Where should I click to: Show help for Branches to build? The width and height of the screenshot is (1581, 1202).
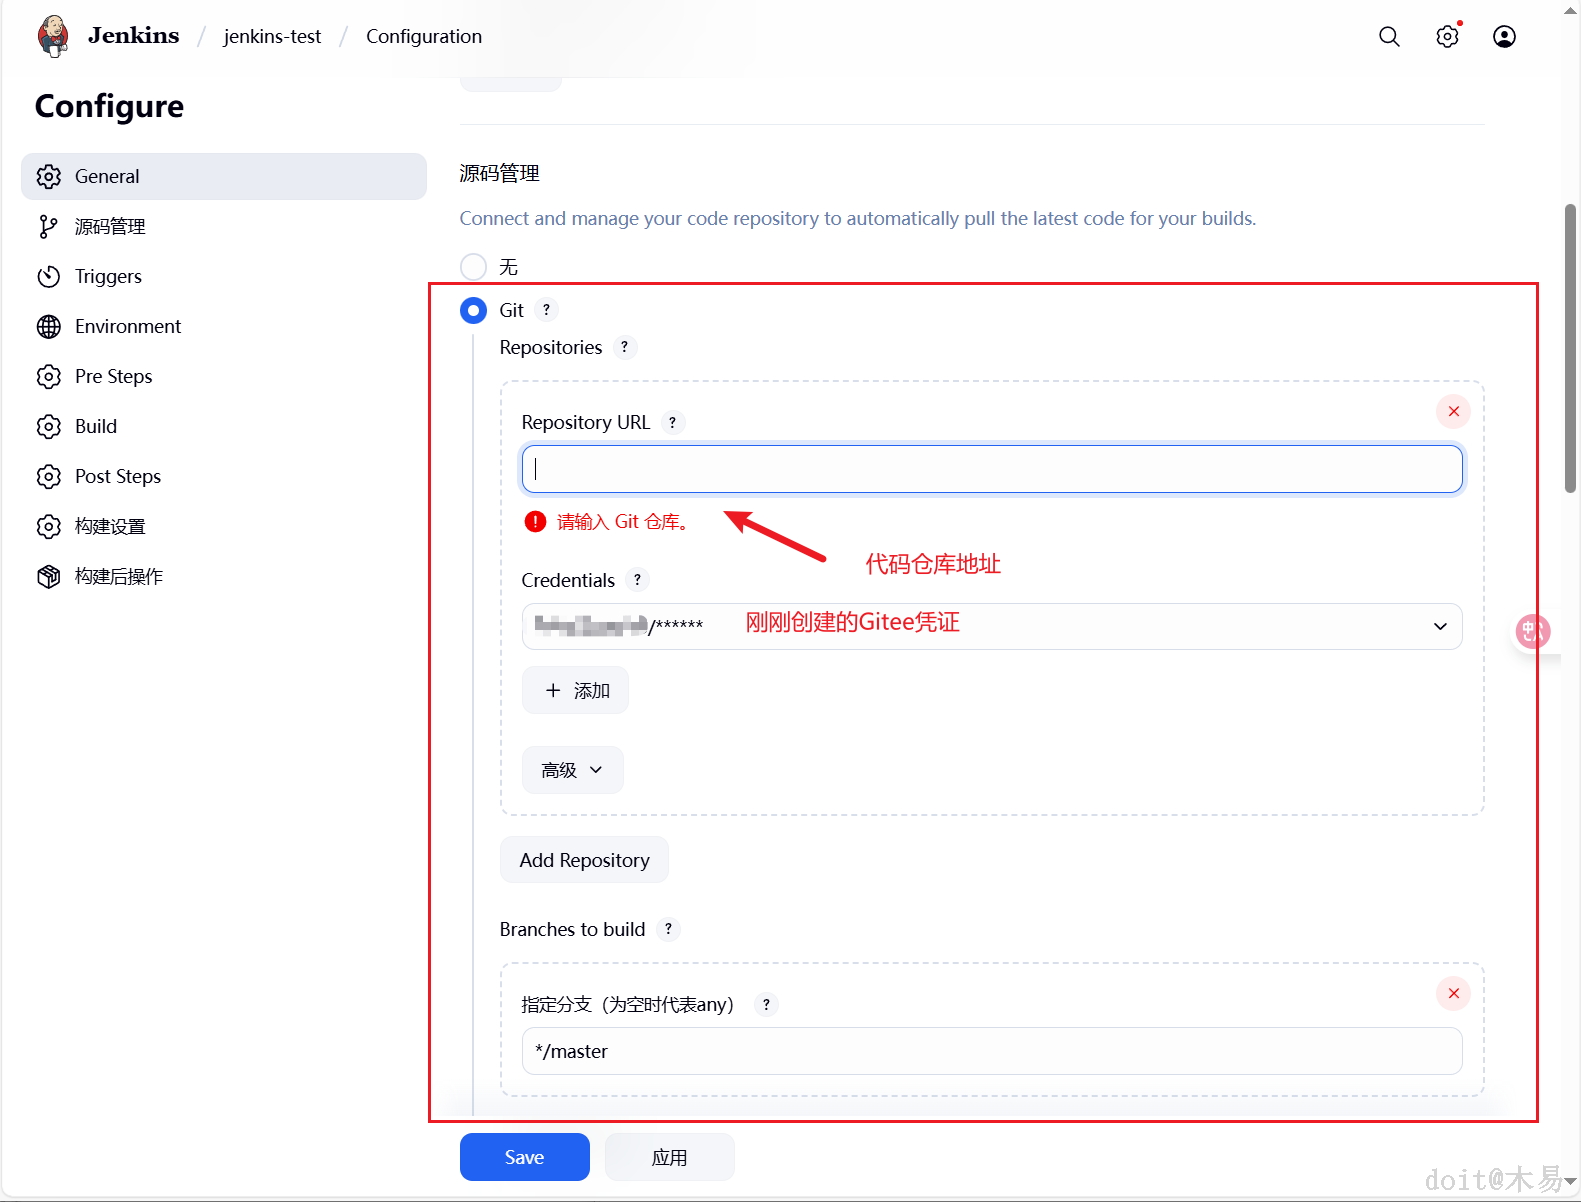tap(668, 929)
